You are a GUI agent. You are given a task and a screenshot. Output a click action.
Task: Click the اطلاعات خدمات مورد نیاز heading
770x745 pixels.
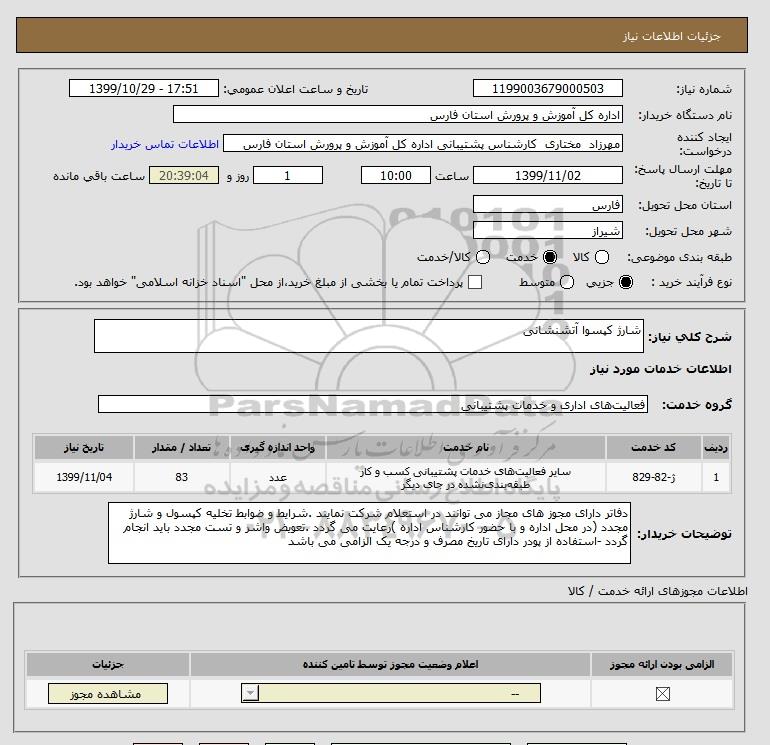[660, 369]
